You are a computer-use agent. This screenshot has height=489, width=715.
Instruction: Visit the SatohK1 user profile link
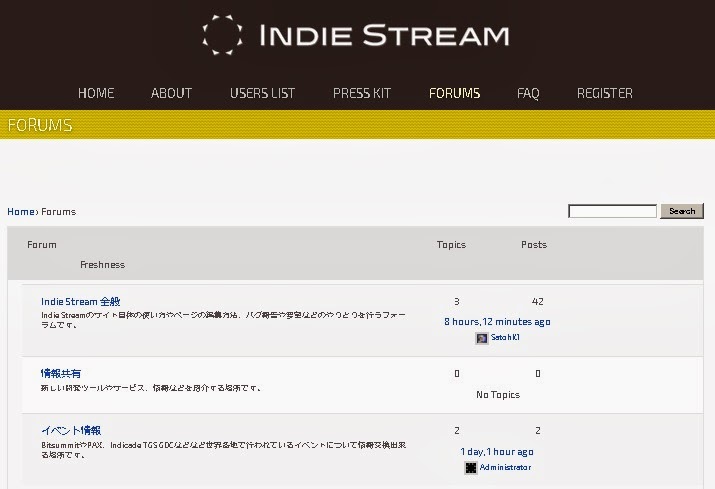tap(505, 338)
